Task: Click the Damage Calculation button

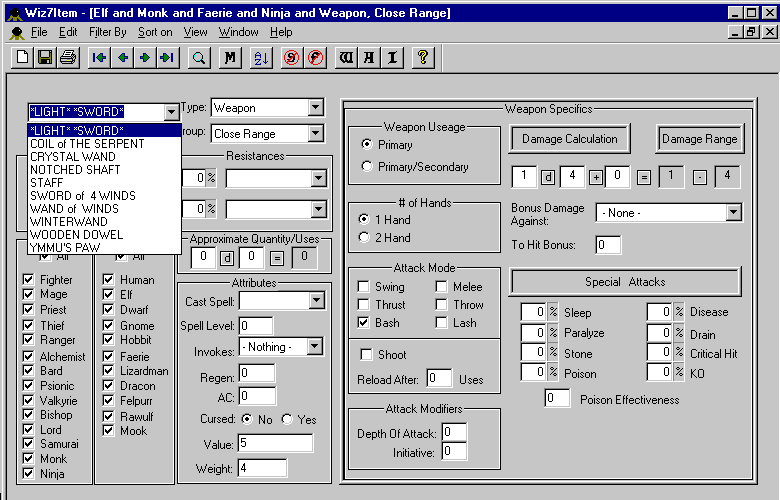Action: pos(570,139)
